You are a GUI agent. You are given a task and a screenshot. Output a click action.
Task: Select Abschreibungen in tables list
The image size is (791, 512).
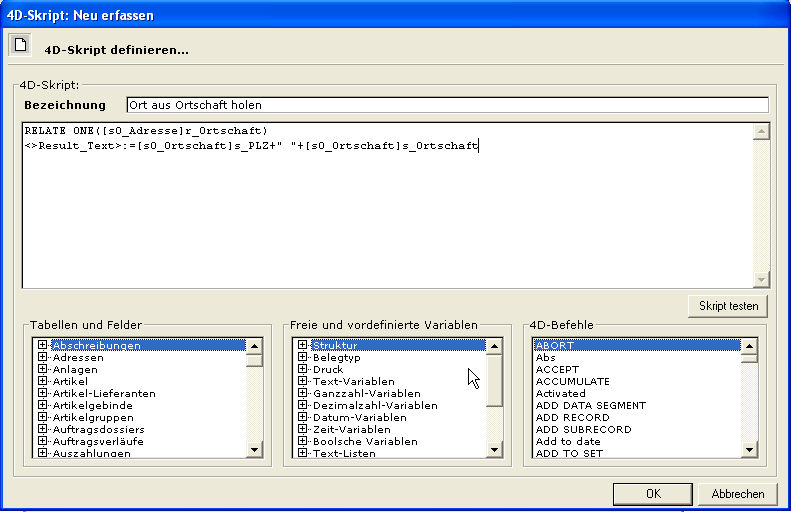tap(96, 346)
